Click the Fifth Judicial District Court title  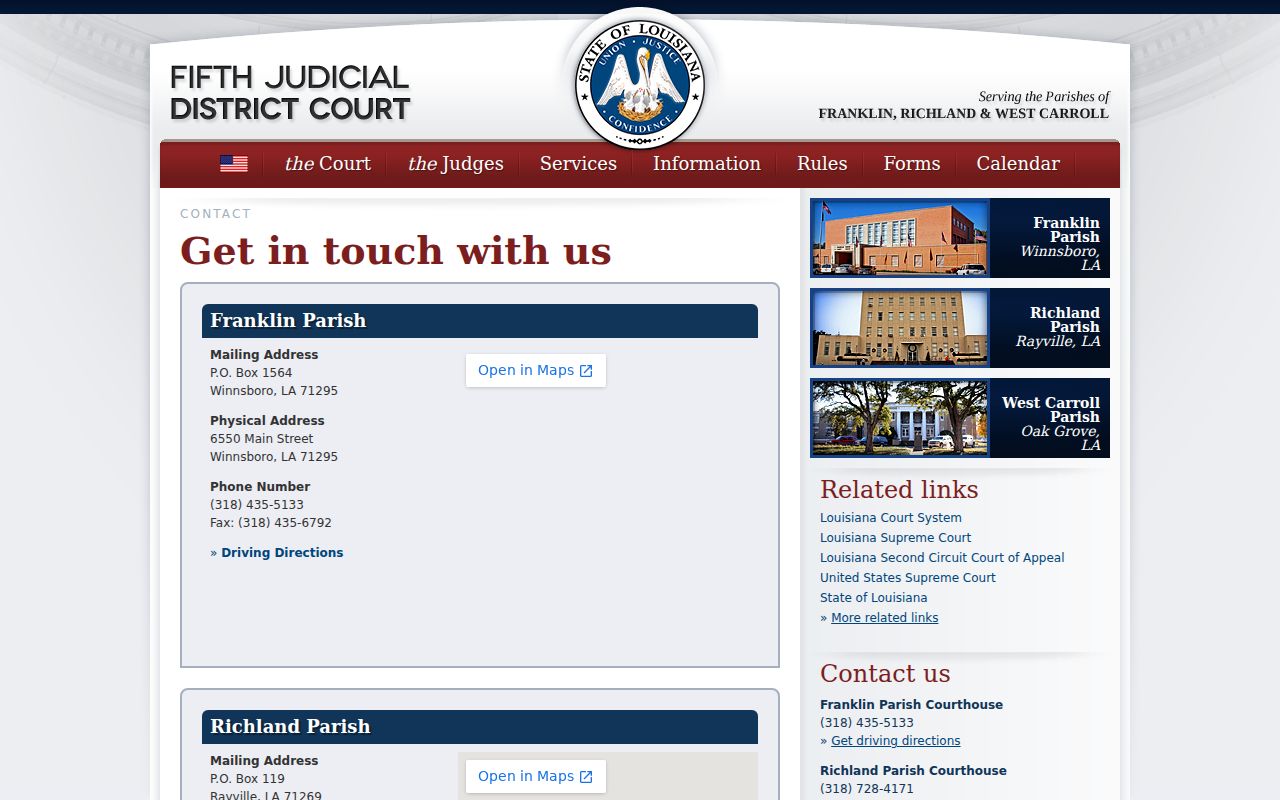pos(290,93)
